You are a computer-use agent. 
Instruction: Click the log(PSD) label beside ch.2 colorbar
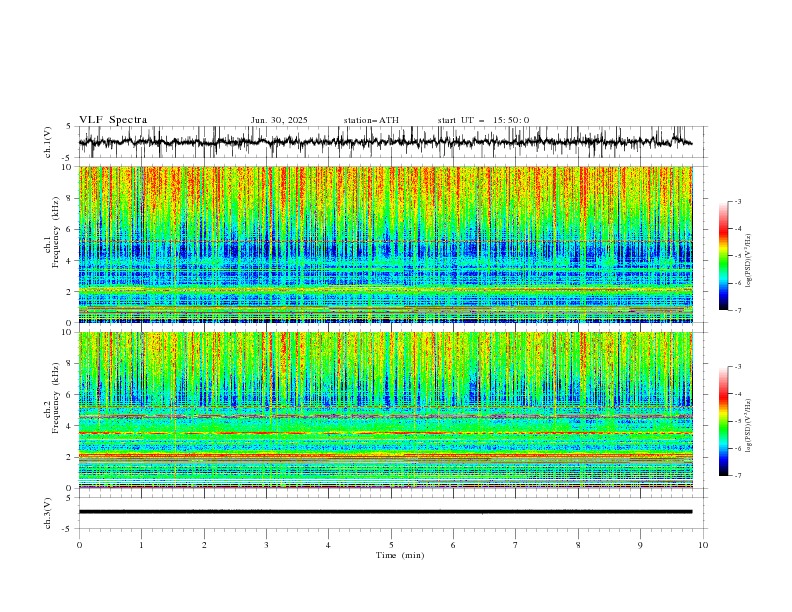(749, 425)
